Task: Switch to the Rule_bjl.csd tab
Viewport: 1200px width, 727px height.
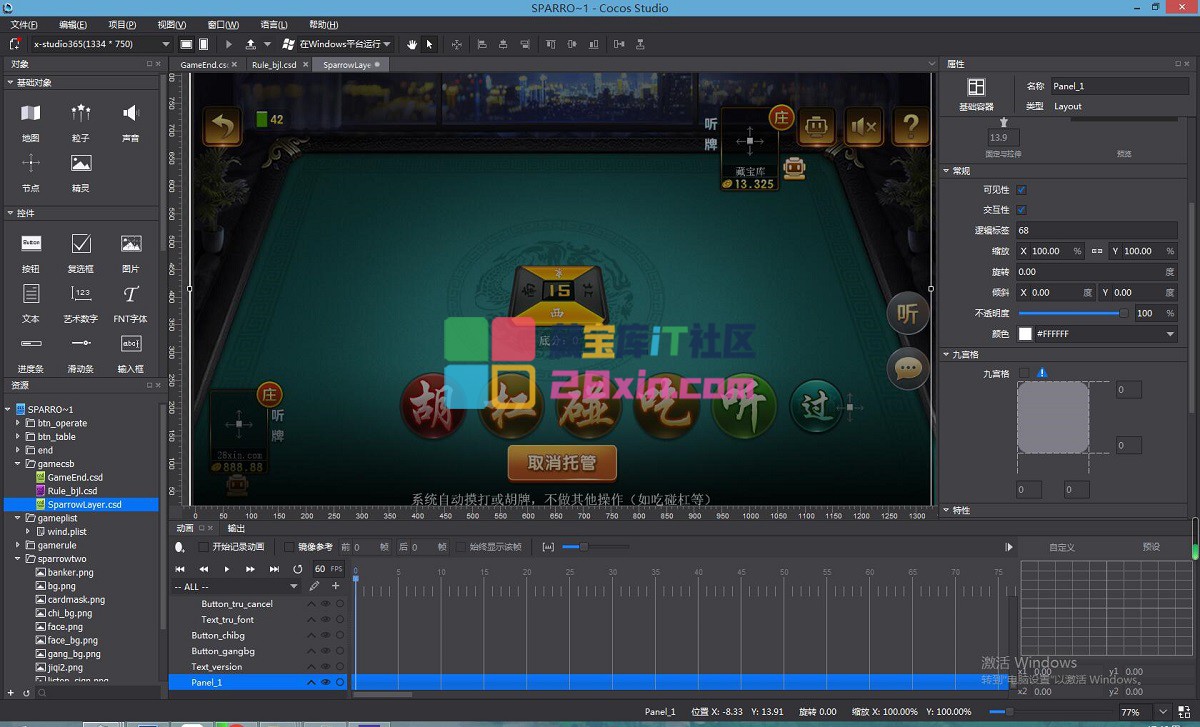Action: (274, 64)
